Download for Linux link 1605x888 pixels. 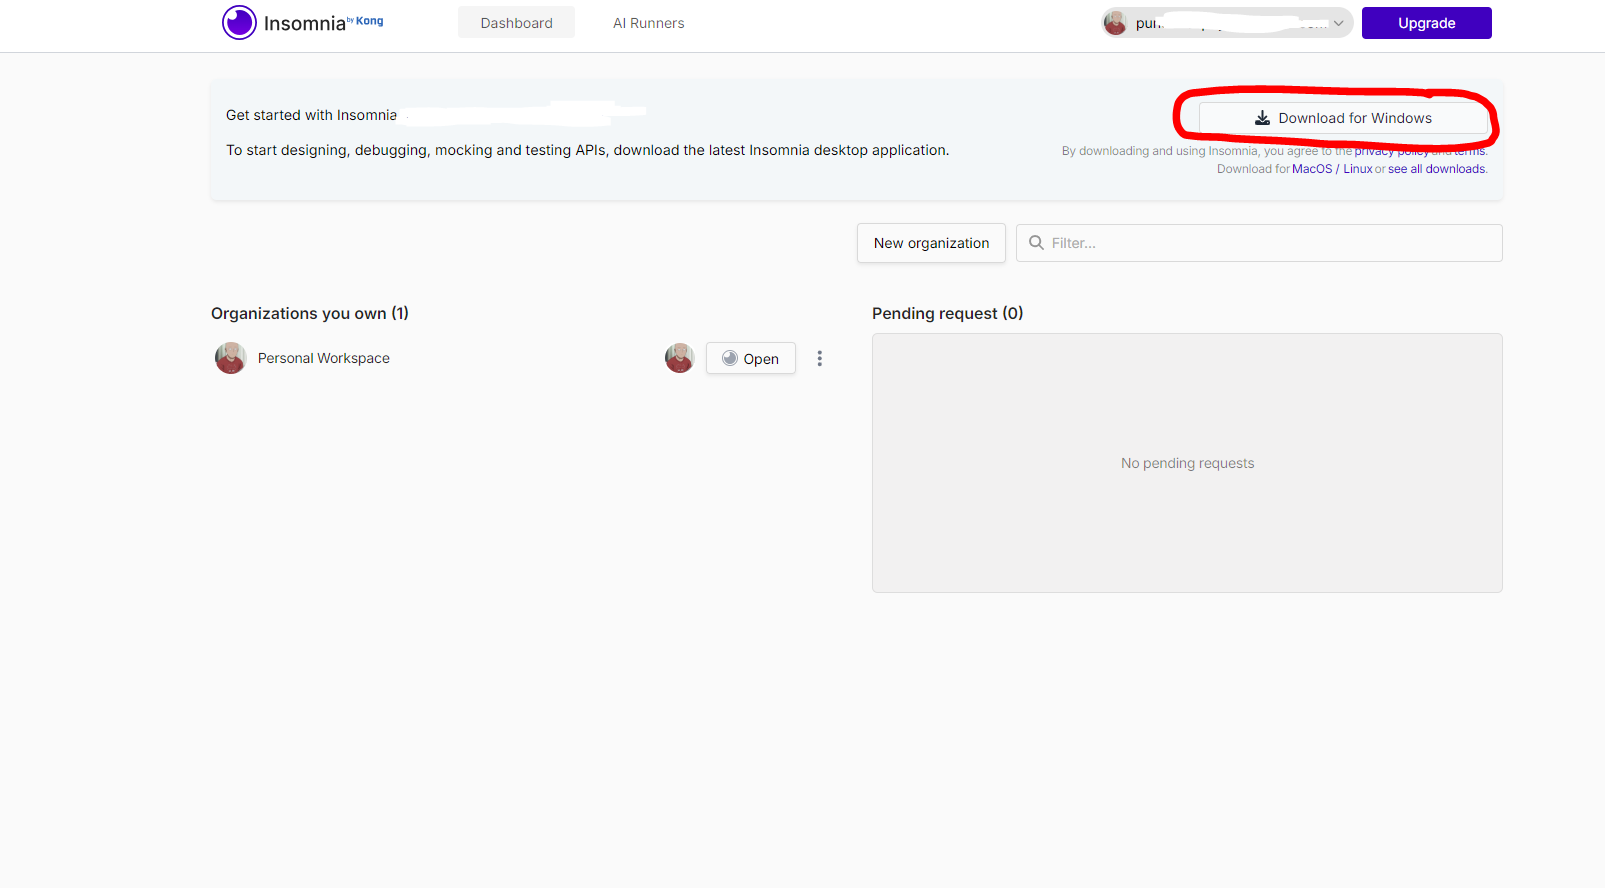(x=1357, y=169)
